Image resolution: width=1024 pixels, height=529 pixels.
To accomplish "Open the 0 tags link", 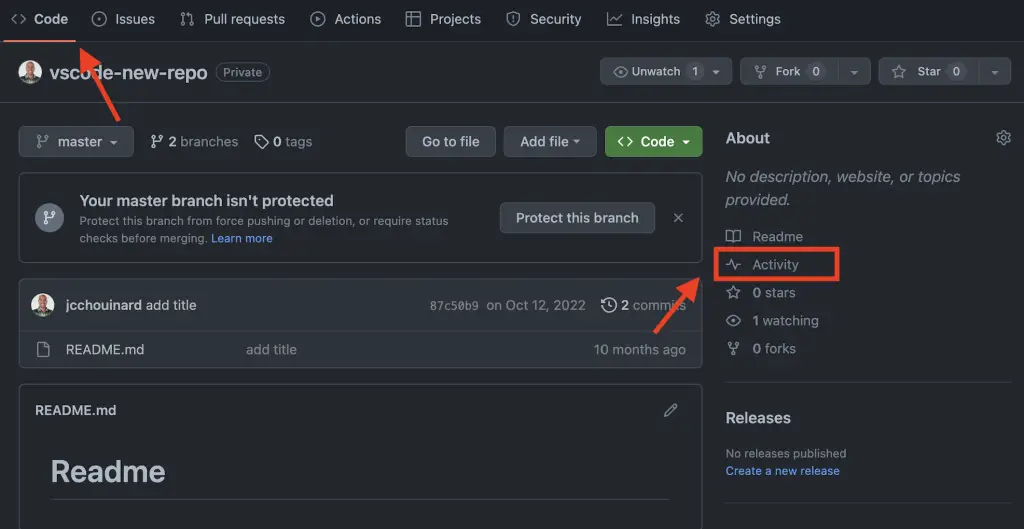I will (x=283, y=142).
